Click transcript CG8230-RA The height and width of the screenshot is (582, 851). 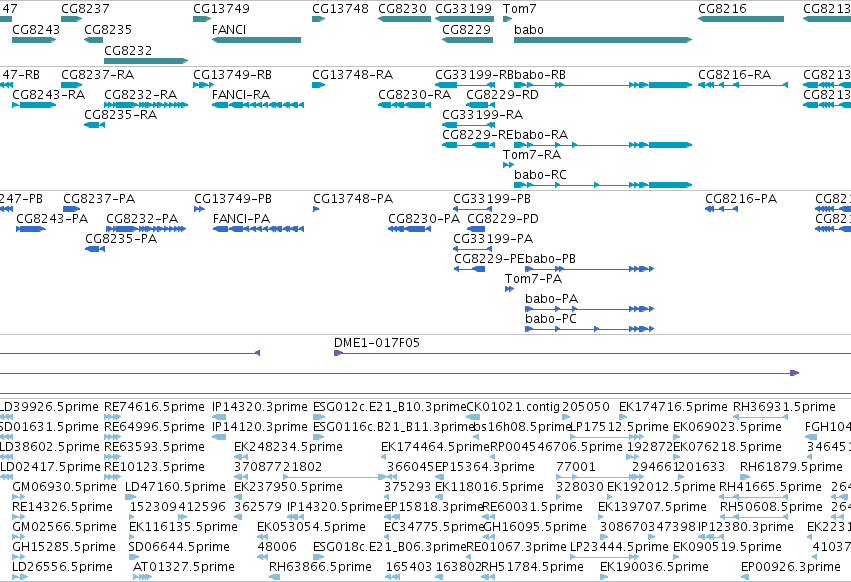click(x=404, y=105)
